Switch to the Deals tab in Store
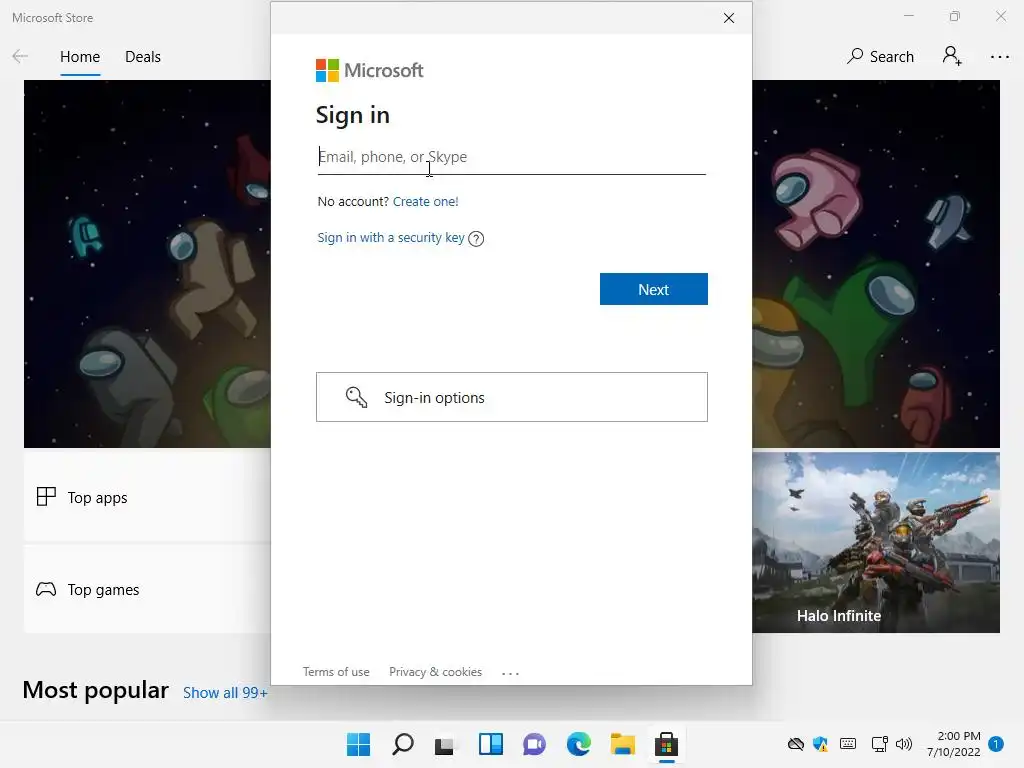The height and width of the screenshot is (768, 1024). click(143, 57)
